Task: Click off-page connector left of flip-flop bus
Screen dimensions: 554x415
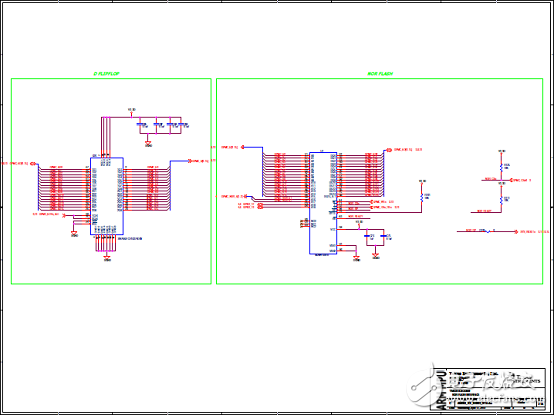Action: click(33, 164)
